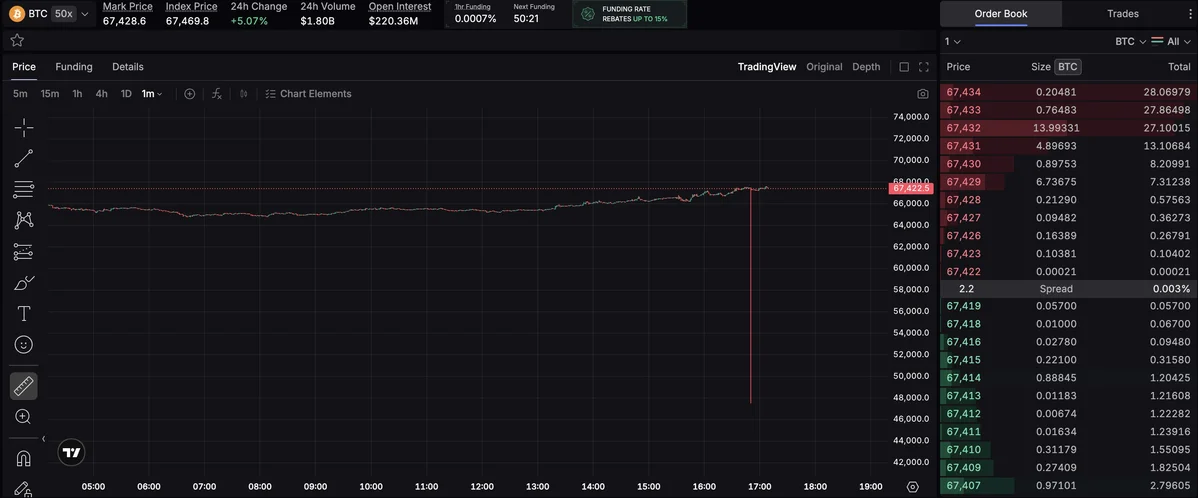
Task: Select the crosshair cursor tool
Action: (x=24, y=128)
